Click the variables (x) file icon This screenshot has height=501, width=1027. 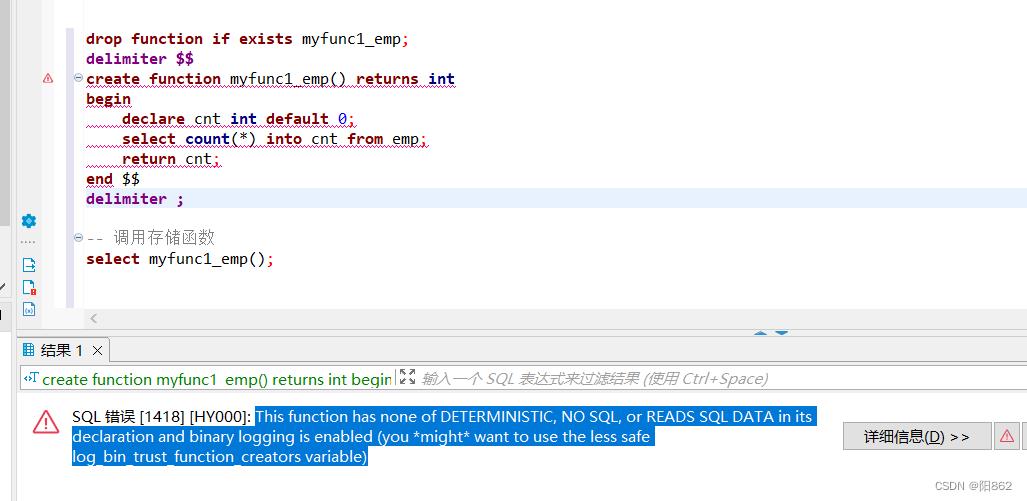[x=29, y=309]
